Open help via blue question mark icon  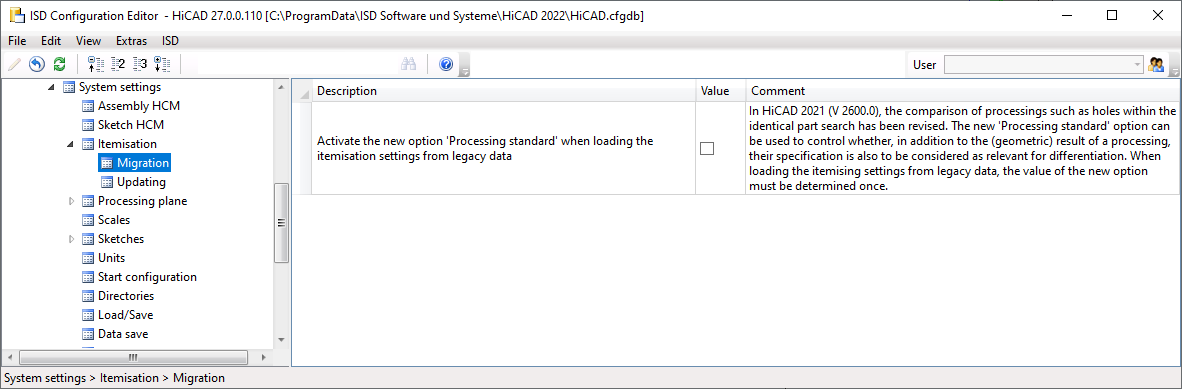pyautogui.click(x=446, y=64)
